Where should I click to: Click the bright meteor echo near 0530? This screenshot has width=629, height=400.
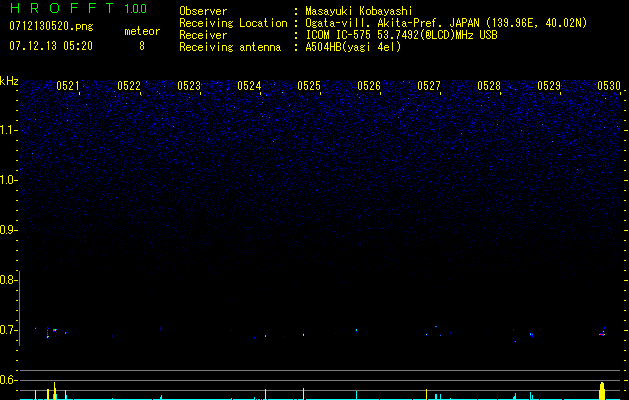click(602, 334)
